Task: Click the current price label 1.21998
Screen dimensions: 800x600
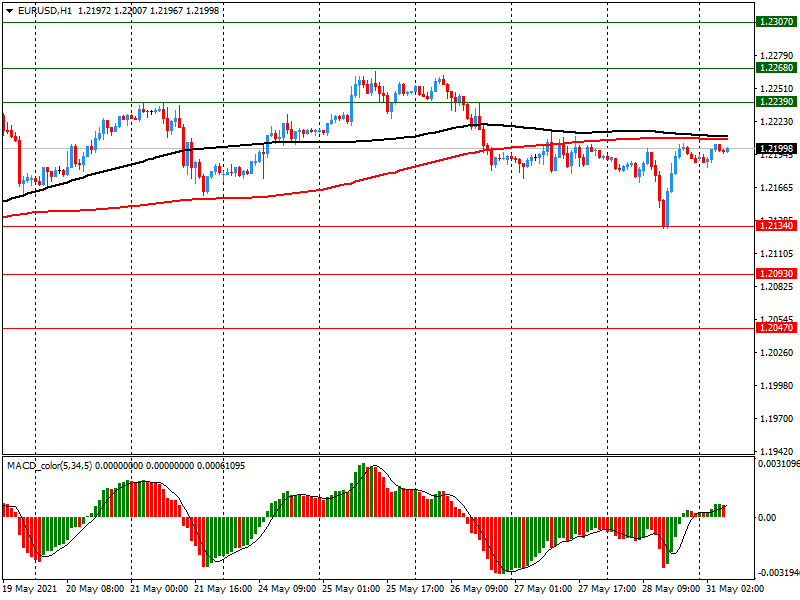Action: (776, 149)
